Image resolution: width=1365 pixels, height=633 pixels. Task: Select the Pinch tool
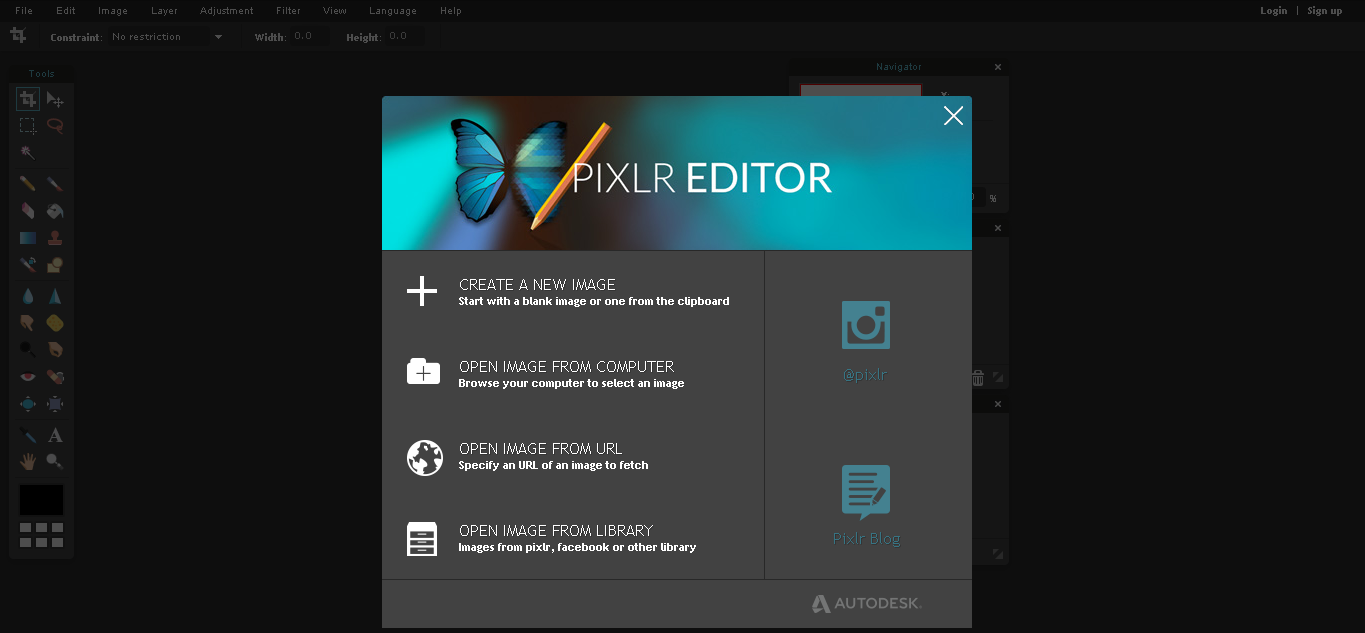tap(55, 404)
